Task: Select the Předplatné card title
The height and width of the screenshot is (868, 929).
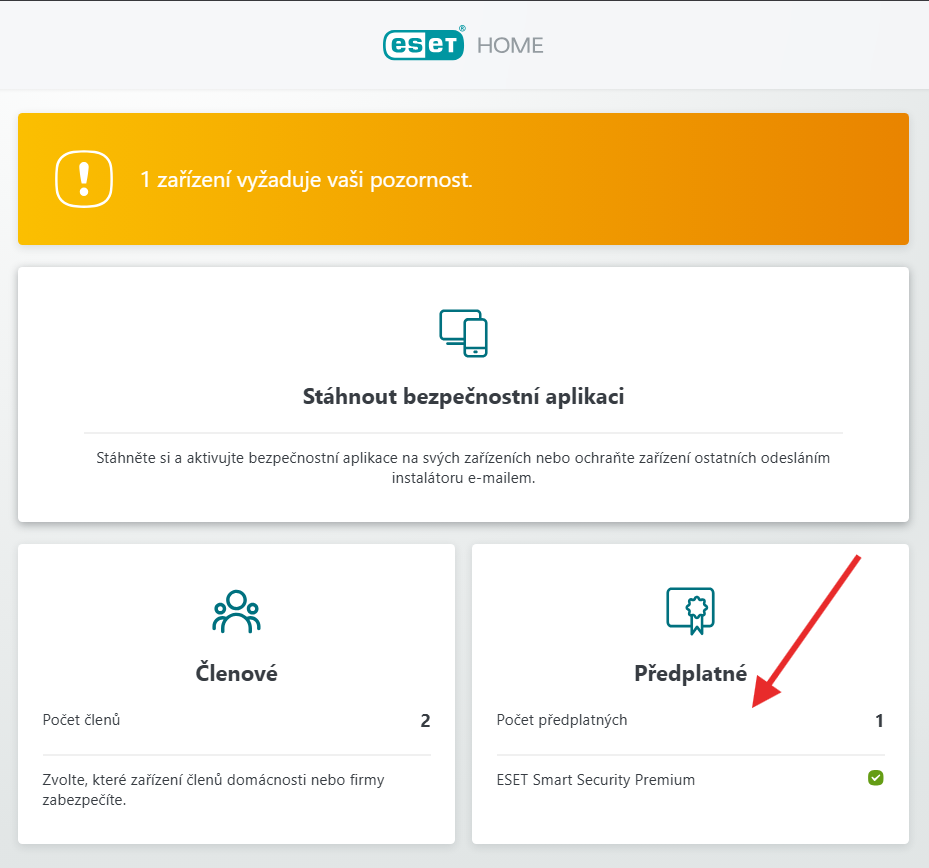Action: pos(690,673)
